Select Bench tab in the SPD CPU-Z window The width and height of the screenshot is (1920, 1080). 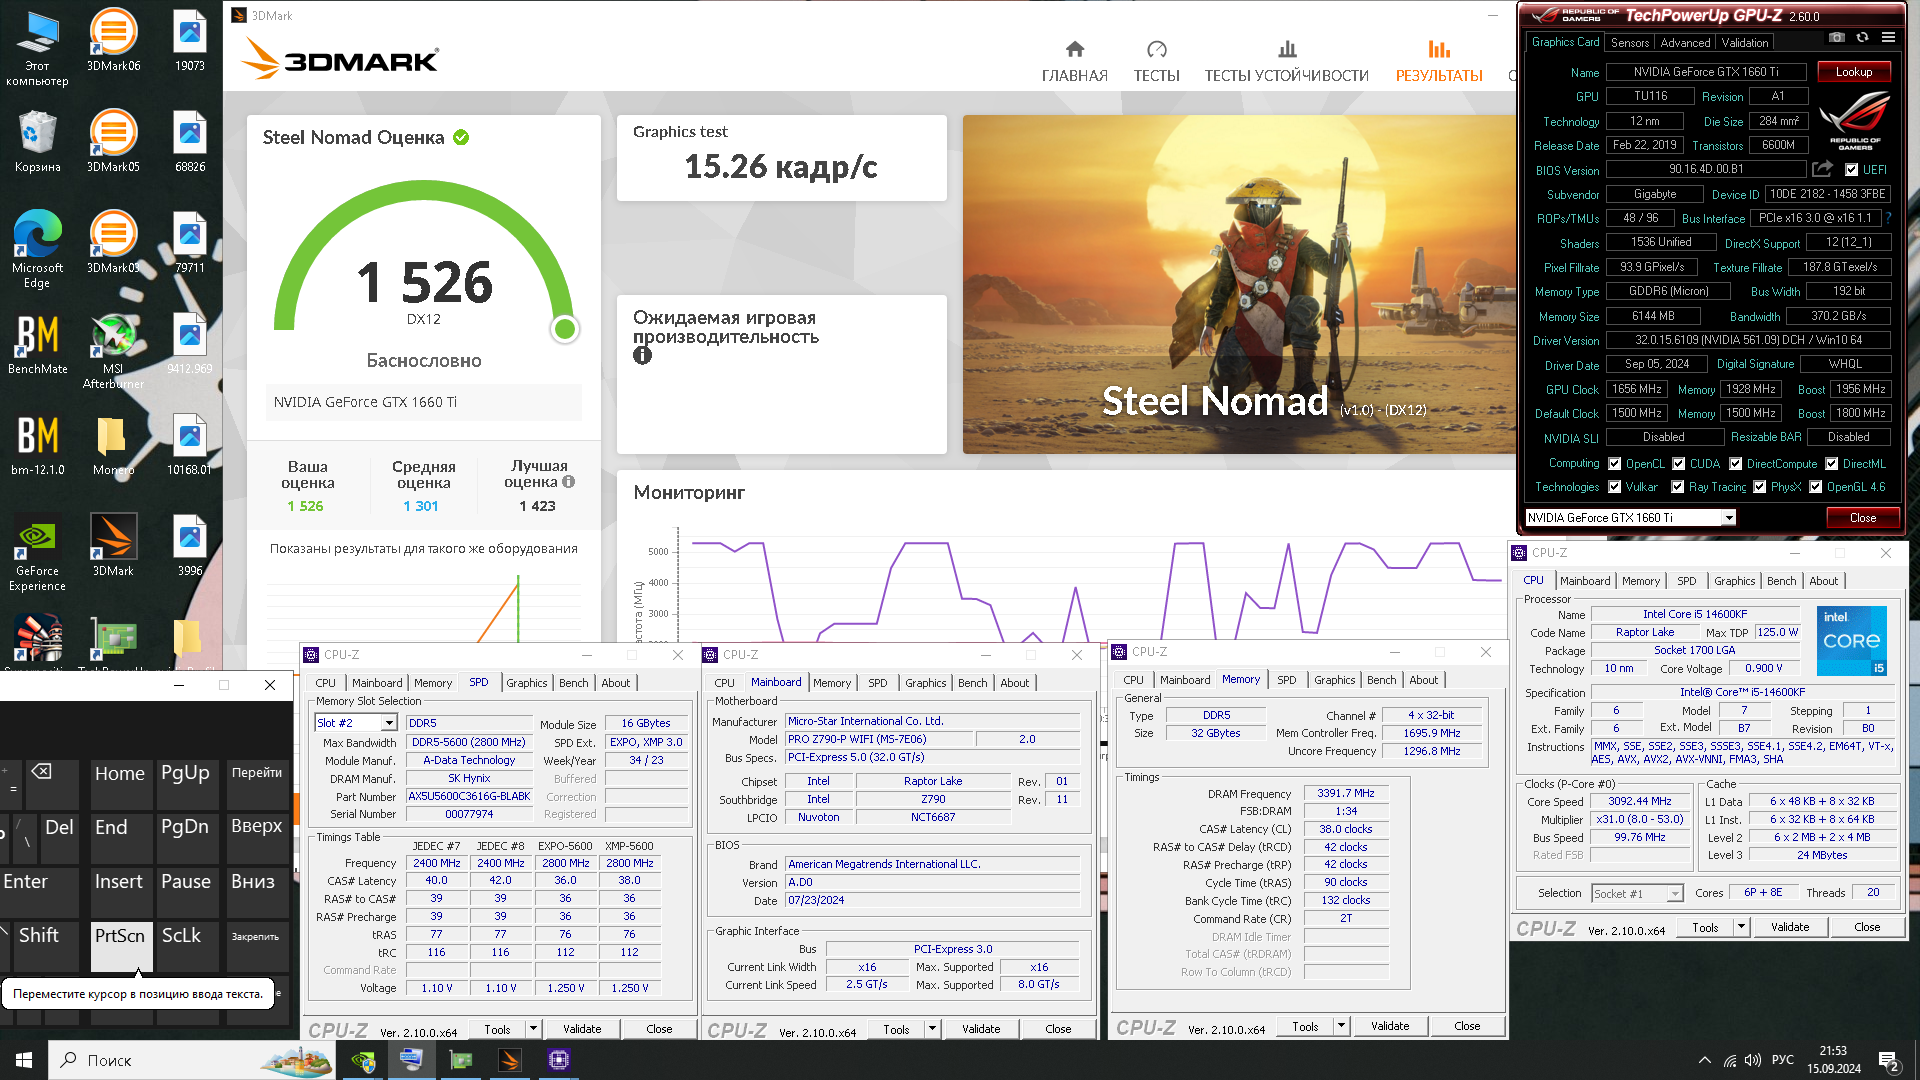pyautogui.click(x=573, y=683)
